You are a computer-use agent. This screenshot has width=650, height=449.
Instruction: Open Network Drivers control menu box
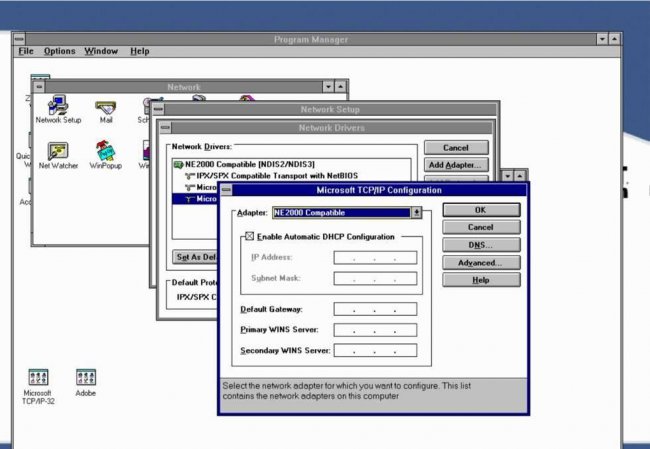pyautogui.click(x=165, y=127)
